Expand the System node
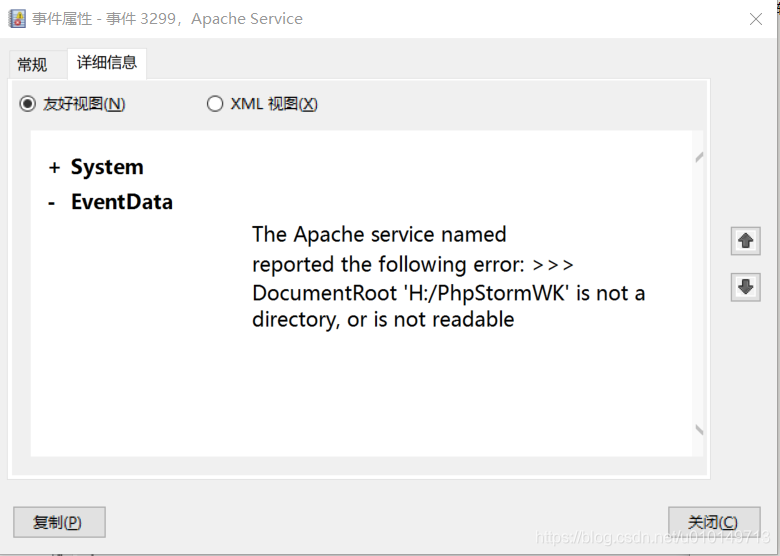Screen dimensions: 780x556 pyautogui.click(x=54, y=168)
